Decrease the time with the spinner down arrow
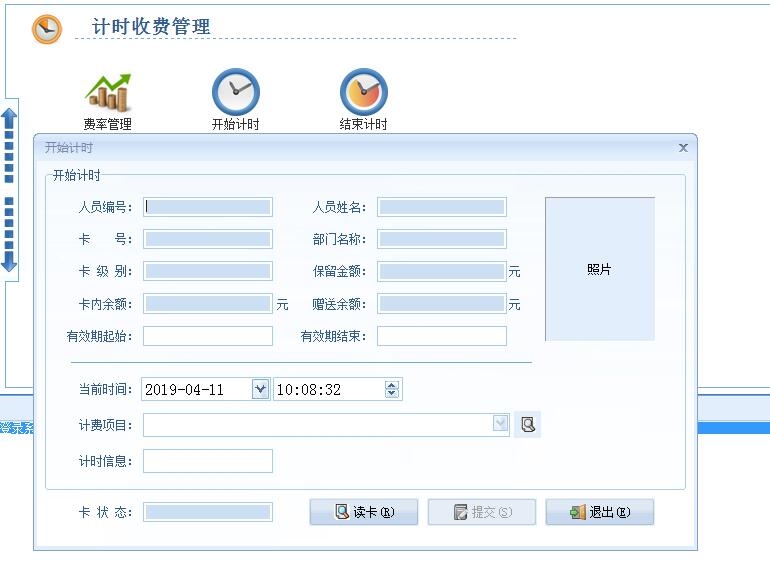Viewport: 770px width, 569px height. click(392, 395)
